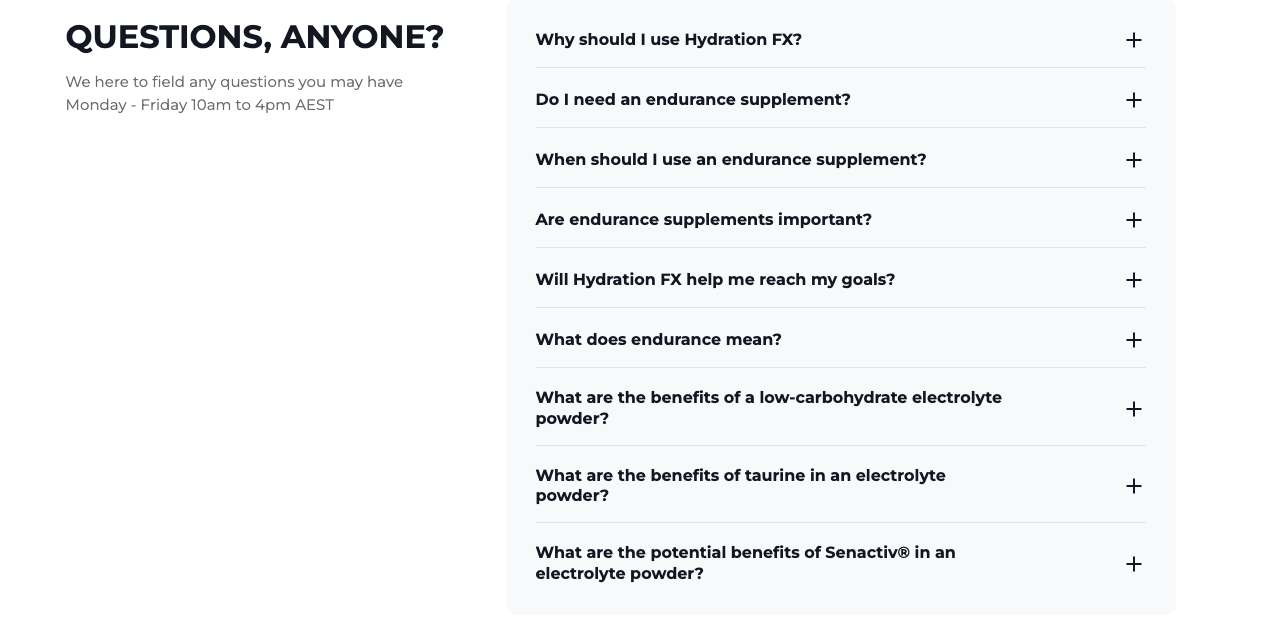
Task: Click the low-carbohydrate electrolyte powder benefits question text
Action: click(769, 408)
